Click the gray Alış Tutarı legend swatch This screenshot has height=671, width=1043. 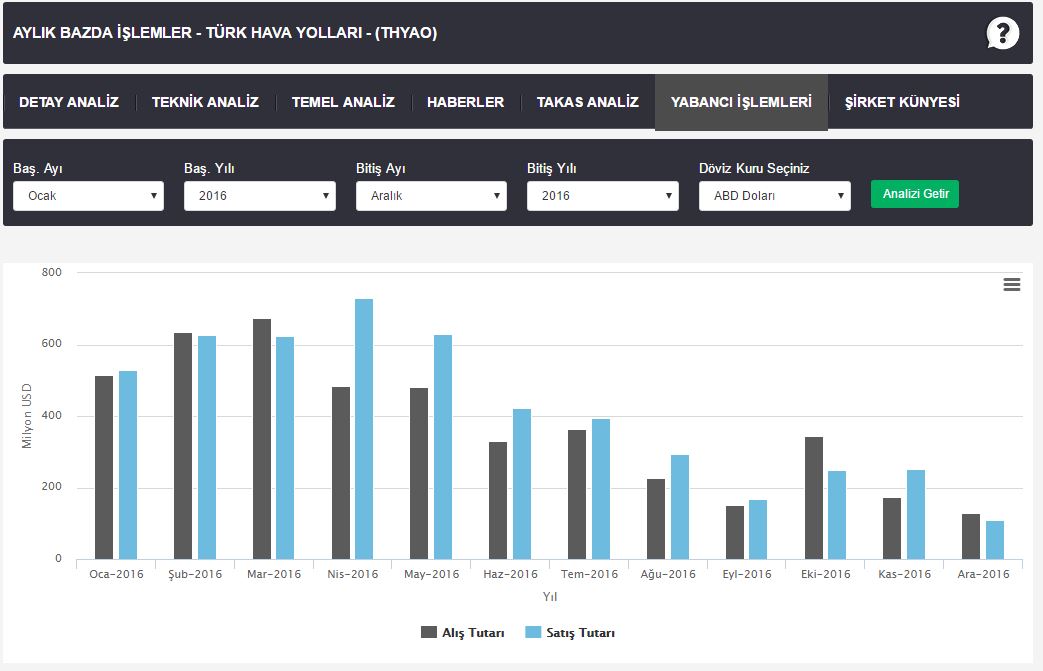[x=428, y=632]
